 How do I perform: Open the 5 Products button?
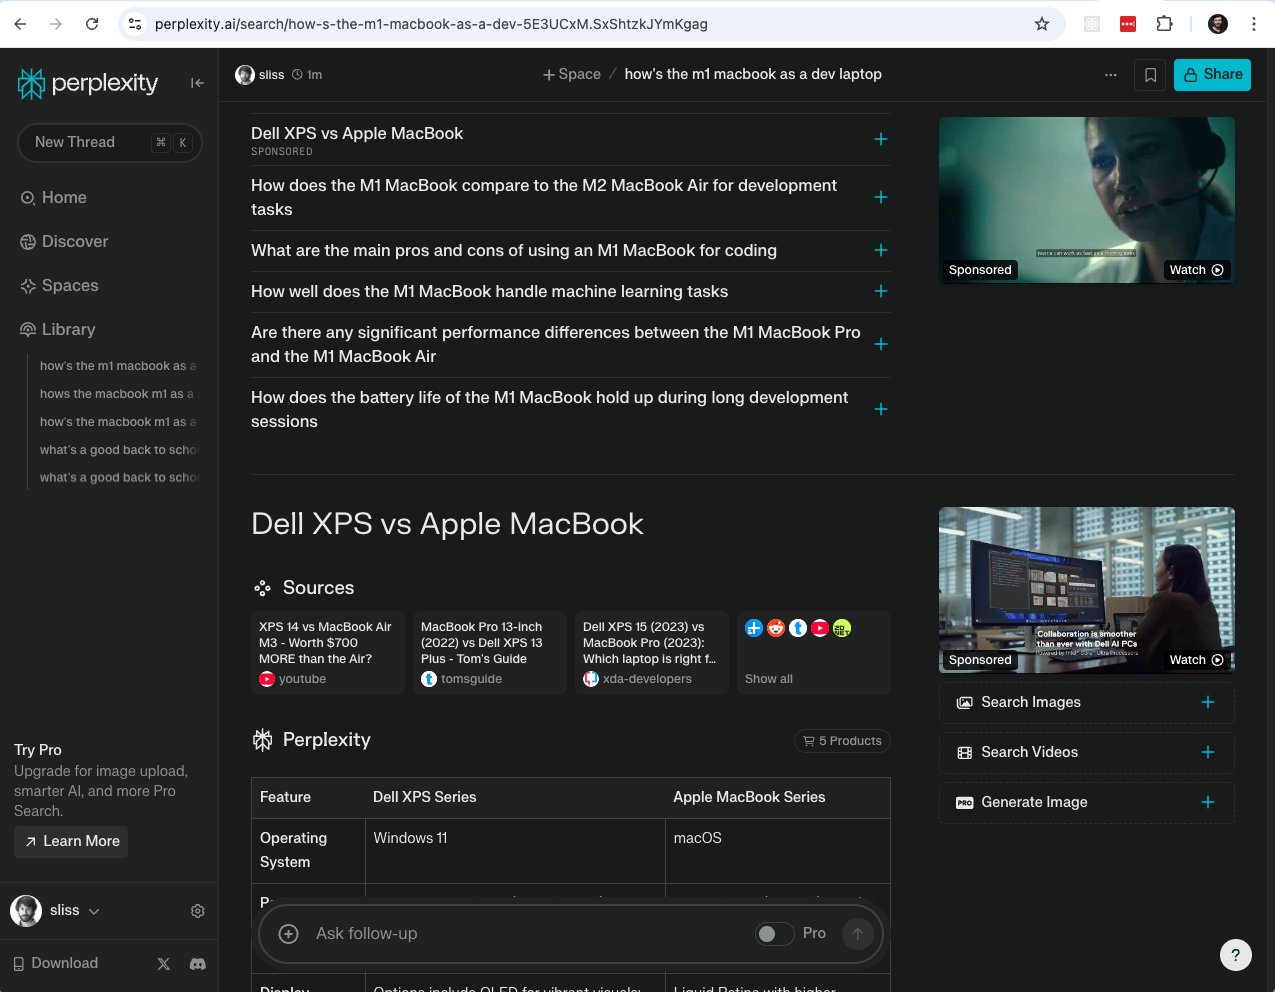pos(842,741)
